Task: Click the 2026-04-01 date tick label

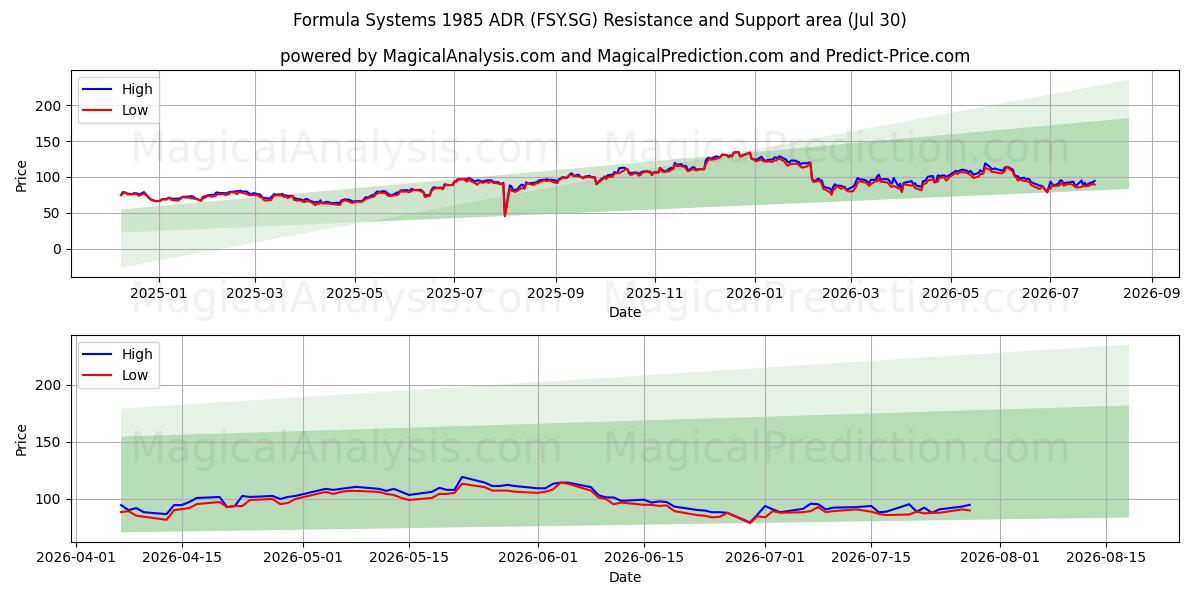Action: (76, 557)
